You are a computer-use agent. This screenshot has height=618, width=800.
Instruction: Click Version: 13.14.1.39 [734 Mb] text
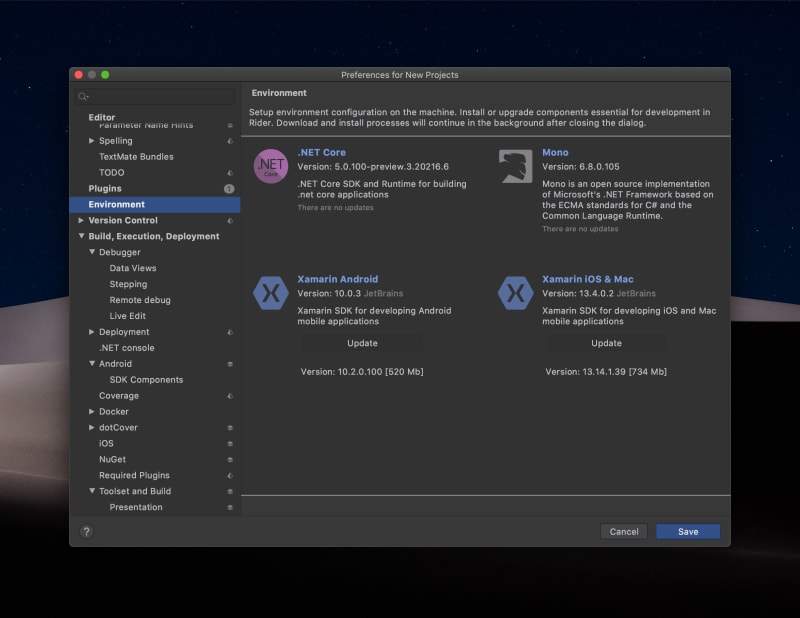click(x=606, y=372)
